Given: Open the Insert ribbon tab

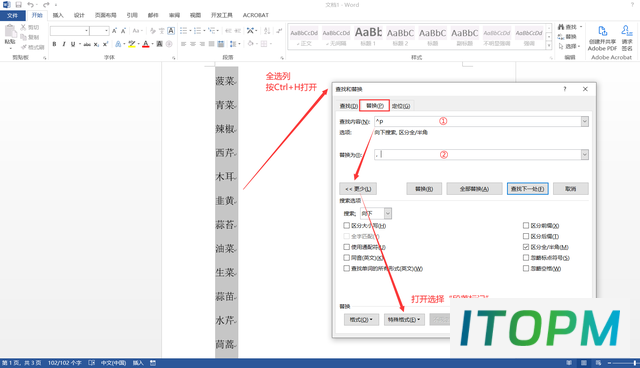Looking at the screenshot, I should (58, 15).
